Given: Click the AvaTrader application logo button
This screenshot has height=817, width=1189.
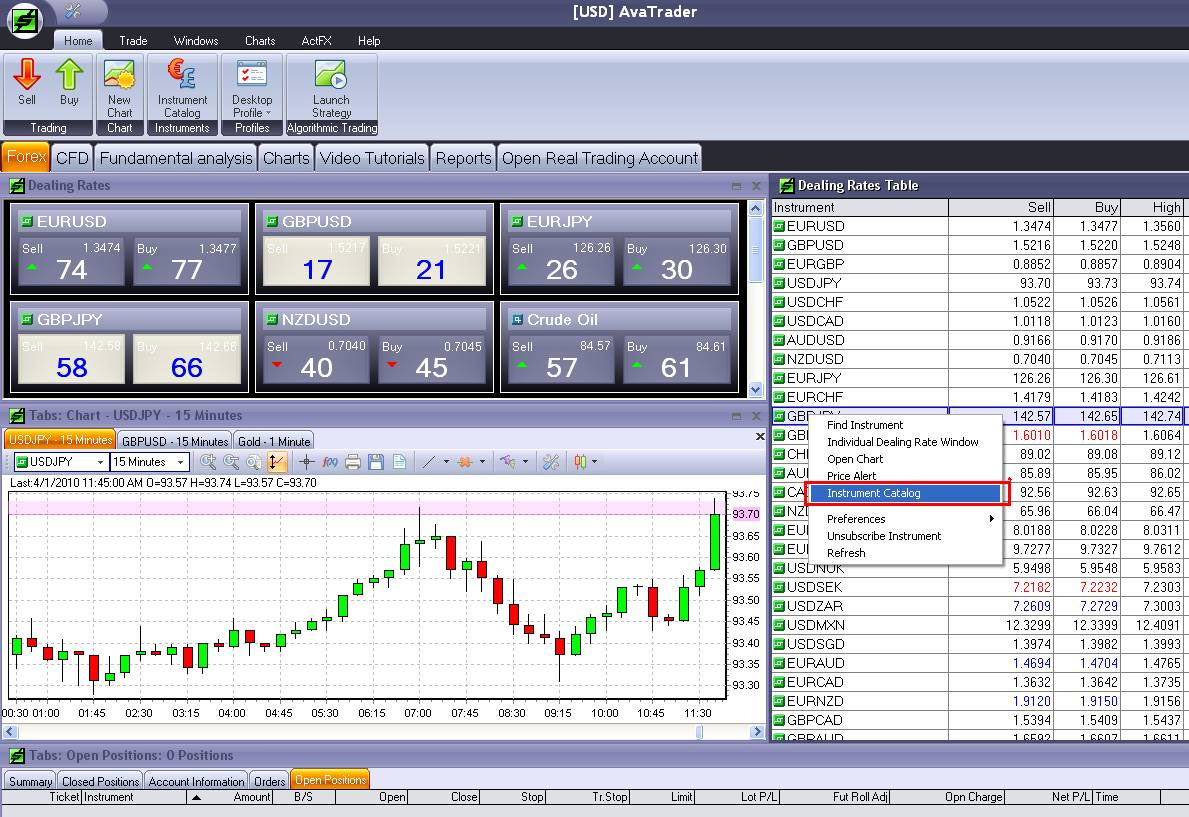Looking at the screenshot, I should [25, 20].
